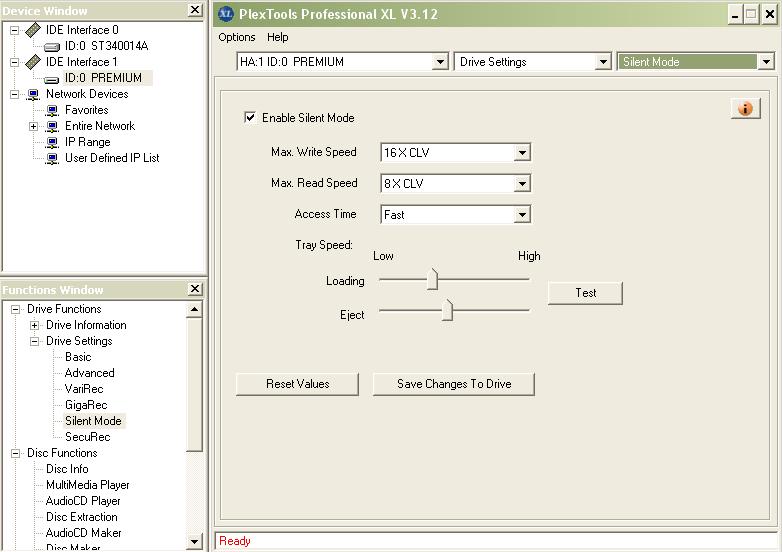Click the User Defined IP List icon
This screenshot has height=552, width=782.
[x=52, y=158]
